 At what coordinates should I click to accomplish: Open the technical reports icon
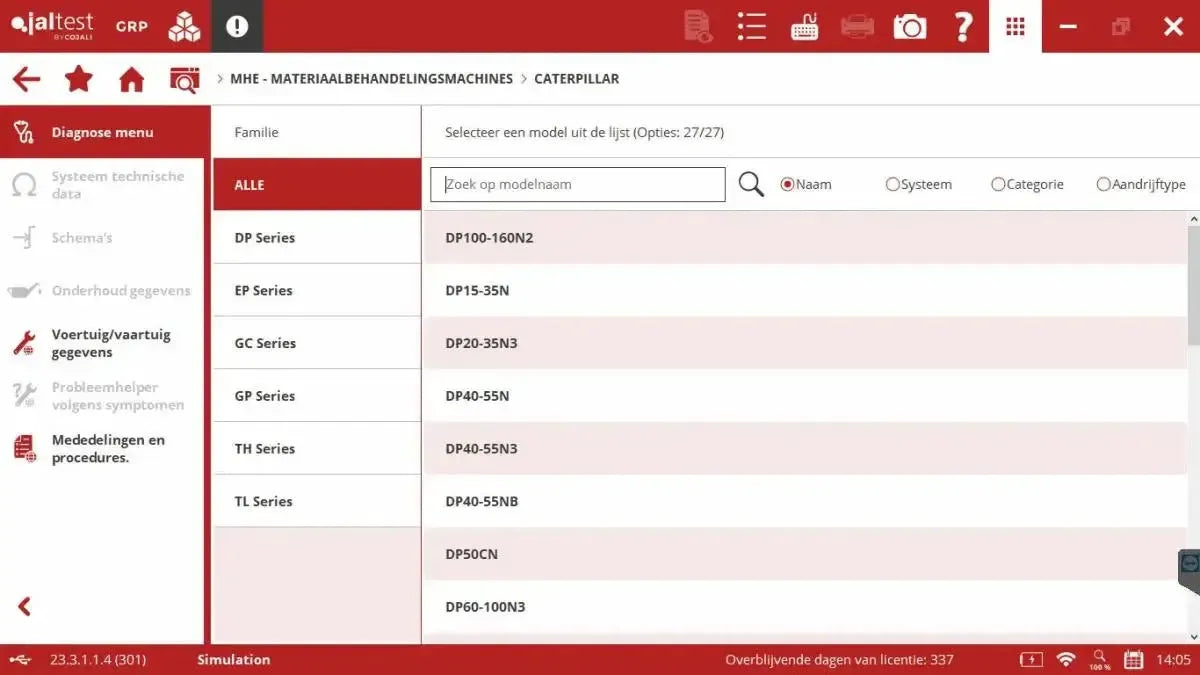[697, 26]
